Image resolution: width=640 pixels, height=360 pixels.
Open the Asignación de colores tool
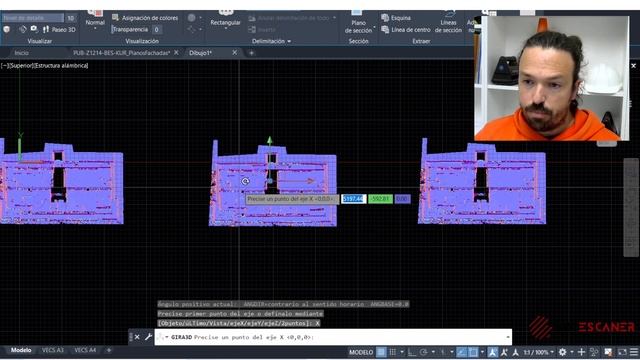click(145, 18)
